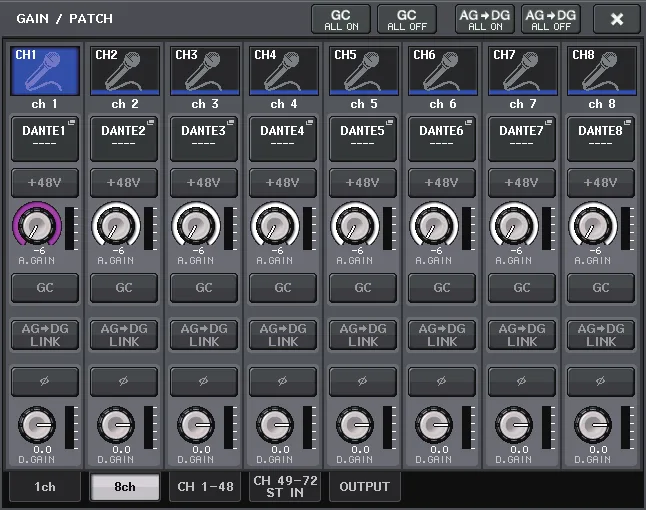This screenshot has width=646, height=510.
Task: Enable AG→DG LINK on channel 3
Action: point(204,335)
